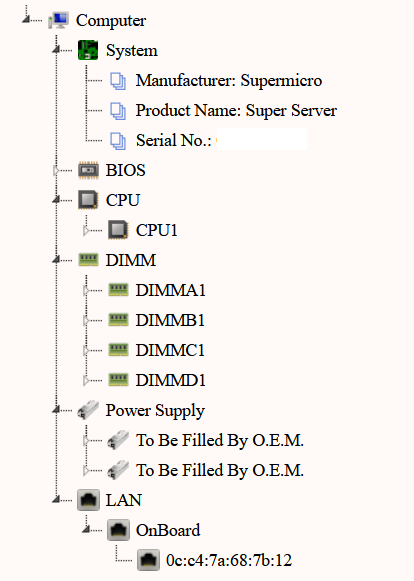Select the DIMMD1 tree item
The width and height of the screenshot is (414, 581).
(170, 380)
